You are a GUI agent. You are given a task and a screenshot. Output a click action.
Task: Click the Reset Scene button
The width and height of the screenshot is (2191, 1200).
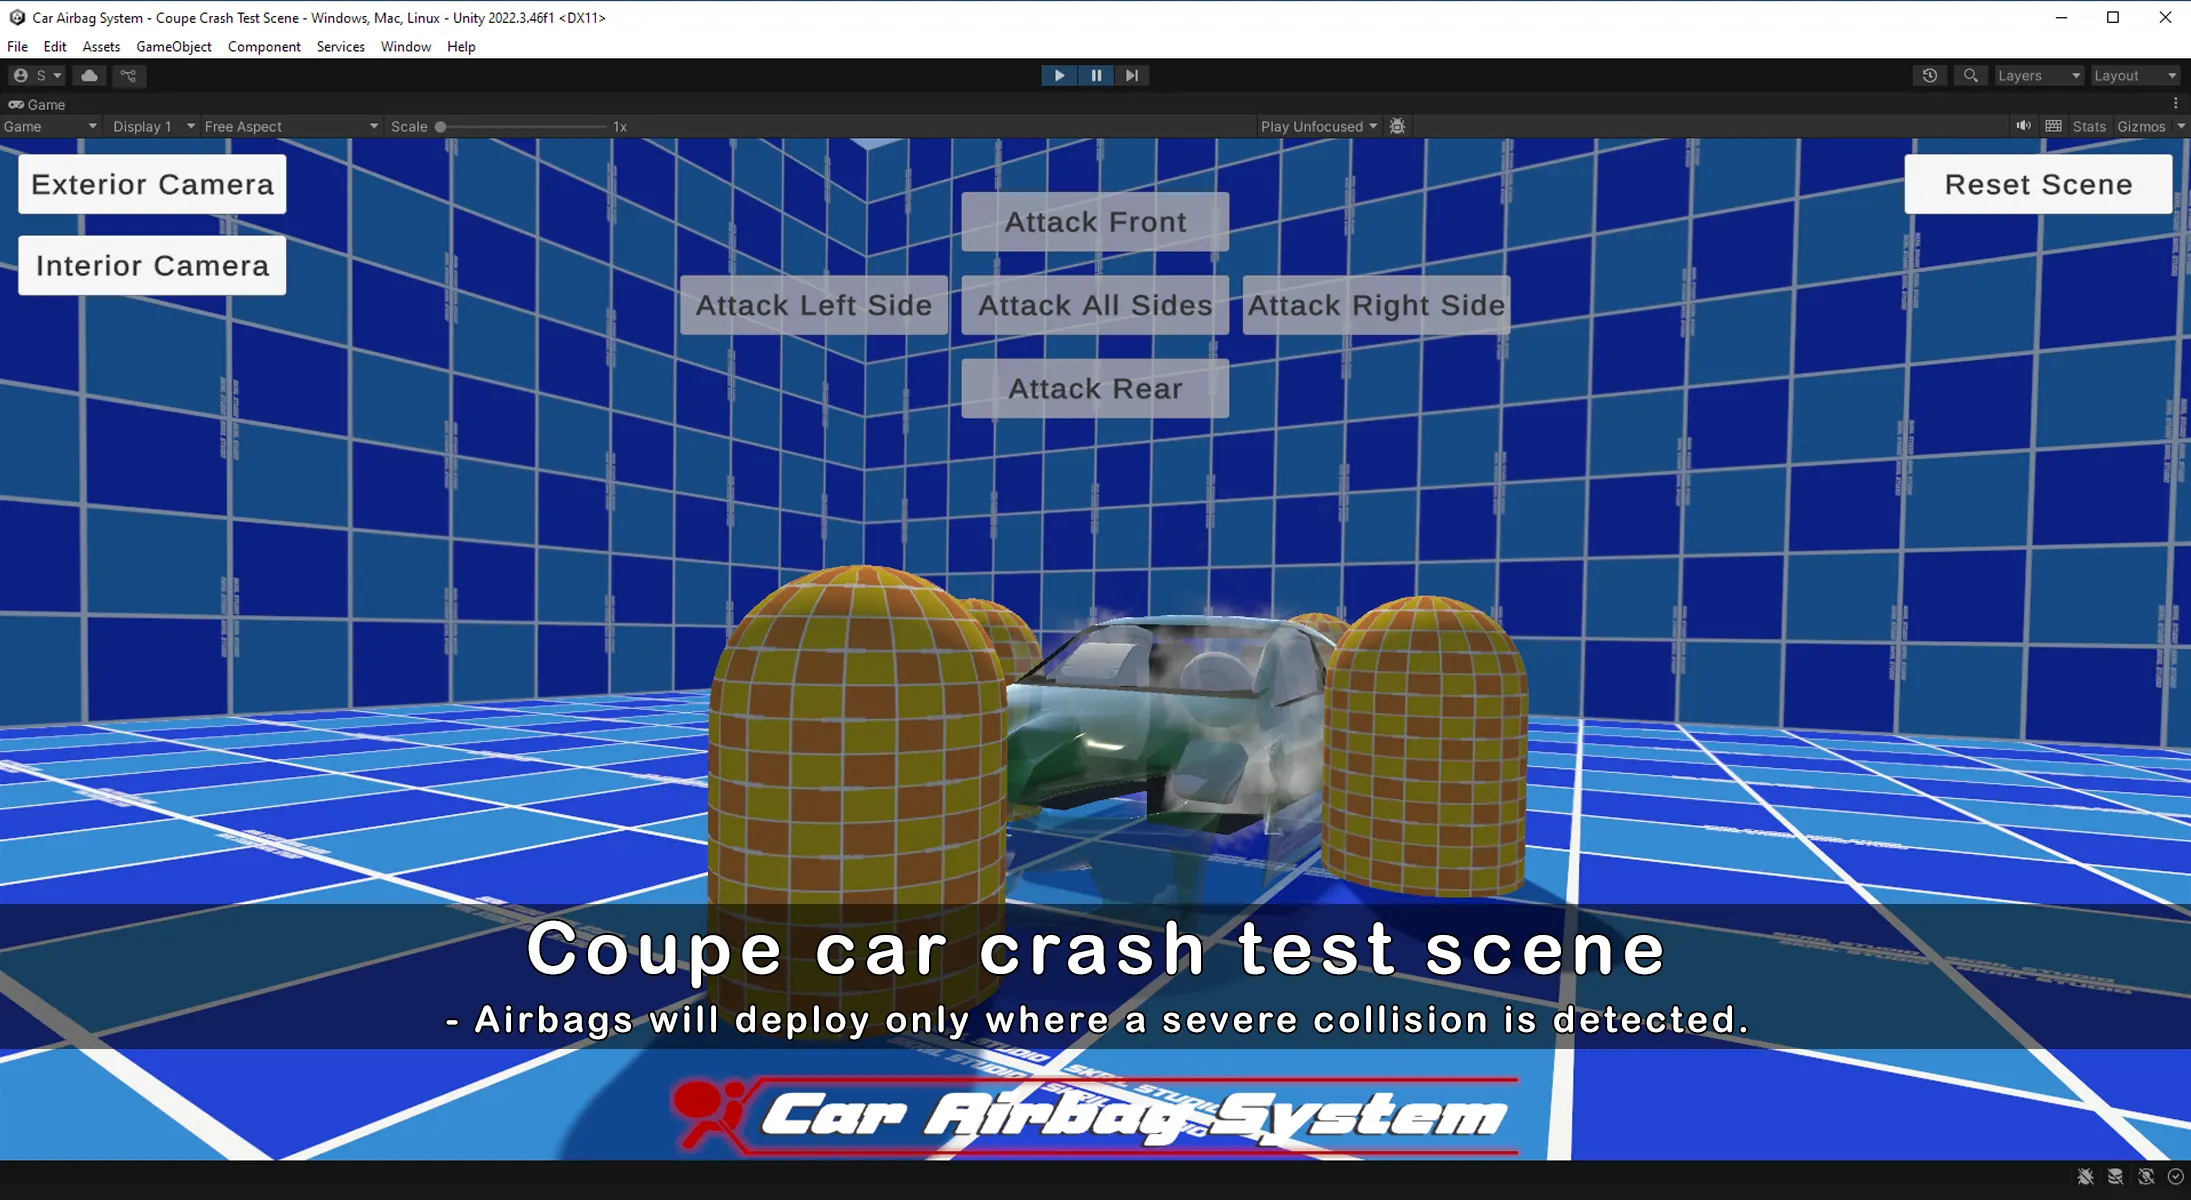point(2037,184)
